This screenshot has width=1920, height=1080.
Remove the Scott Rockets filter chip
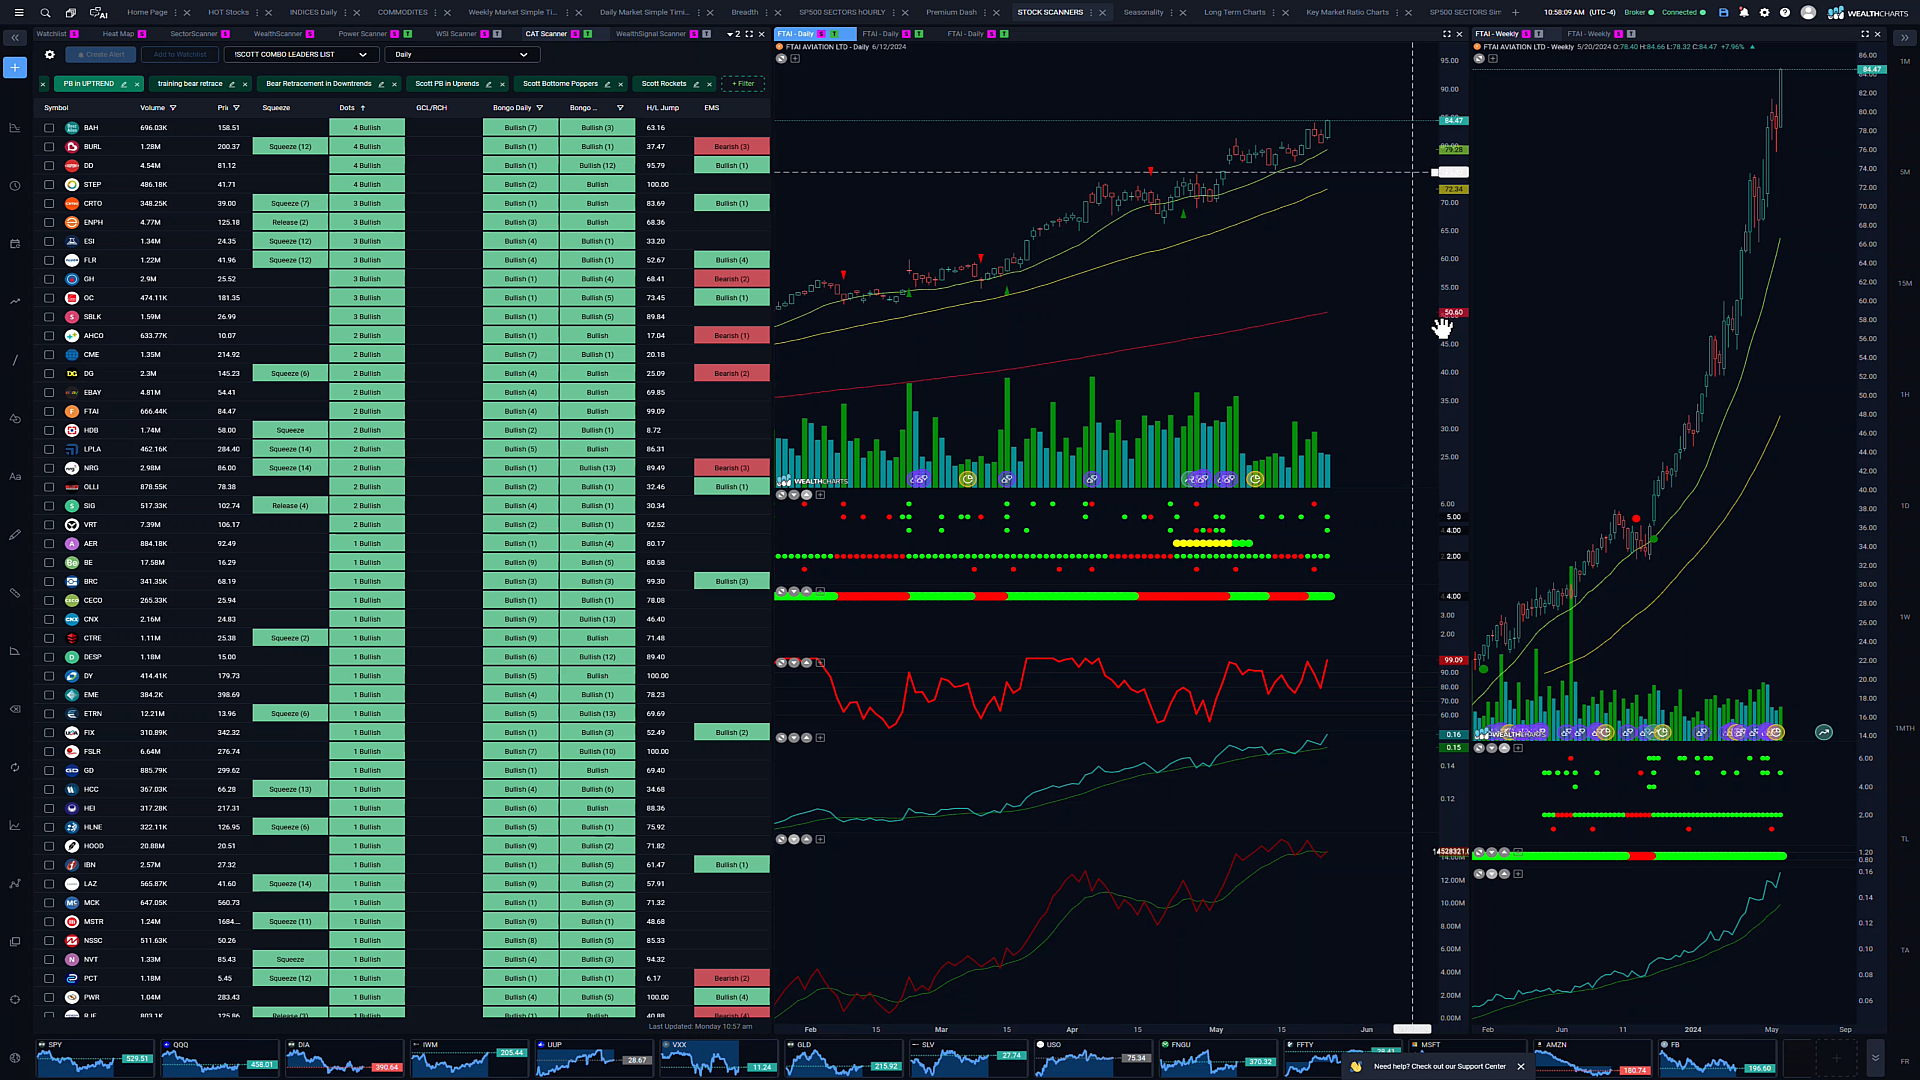coord(709,84)
